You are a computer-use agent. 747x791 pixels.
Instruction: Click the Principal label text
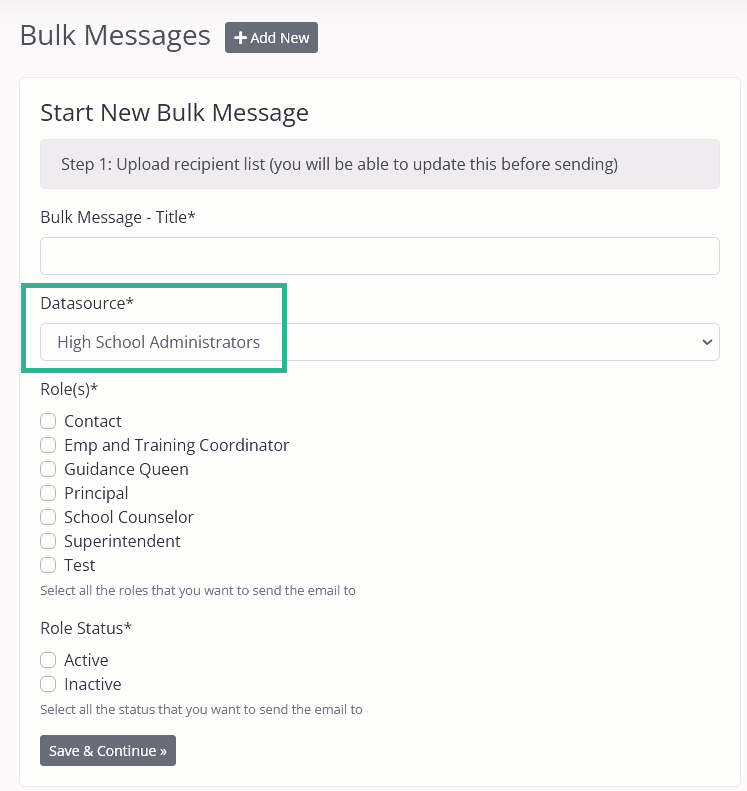(x=96, y=493)
